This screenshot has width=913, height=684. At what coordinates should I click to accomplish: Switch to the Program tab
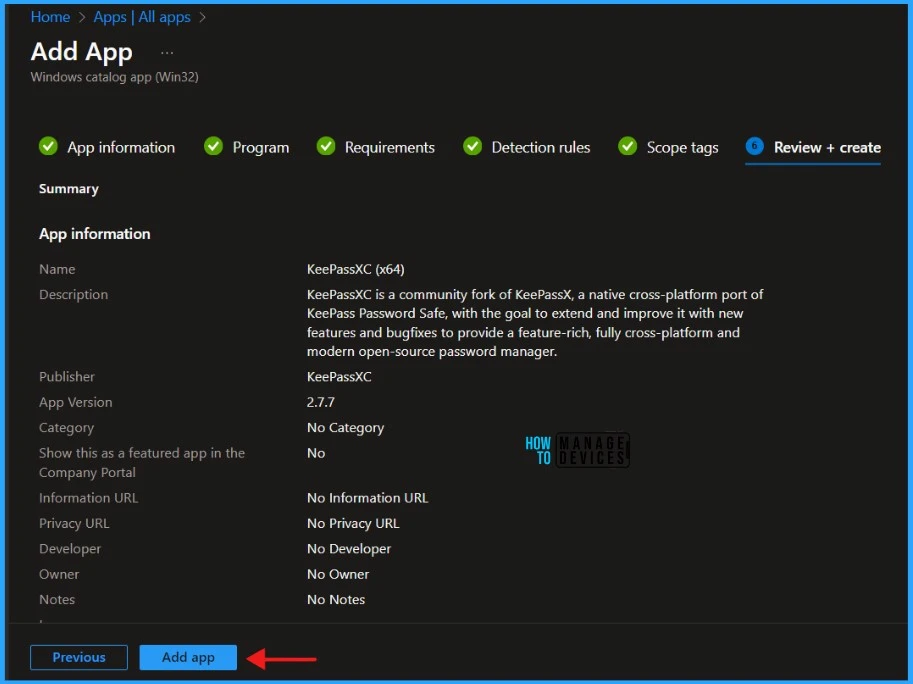point(261,148)
